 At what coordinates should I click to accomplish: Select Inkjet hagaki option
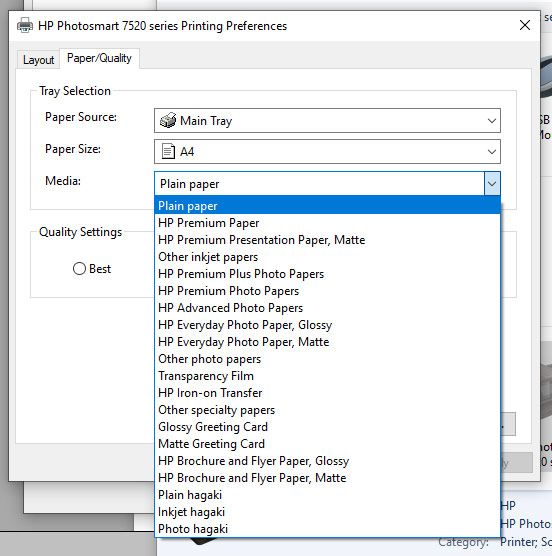coord(327,512)
